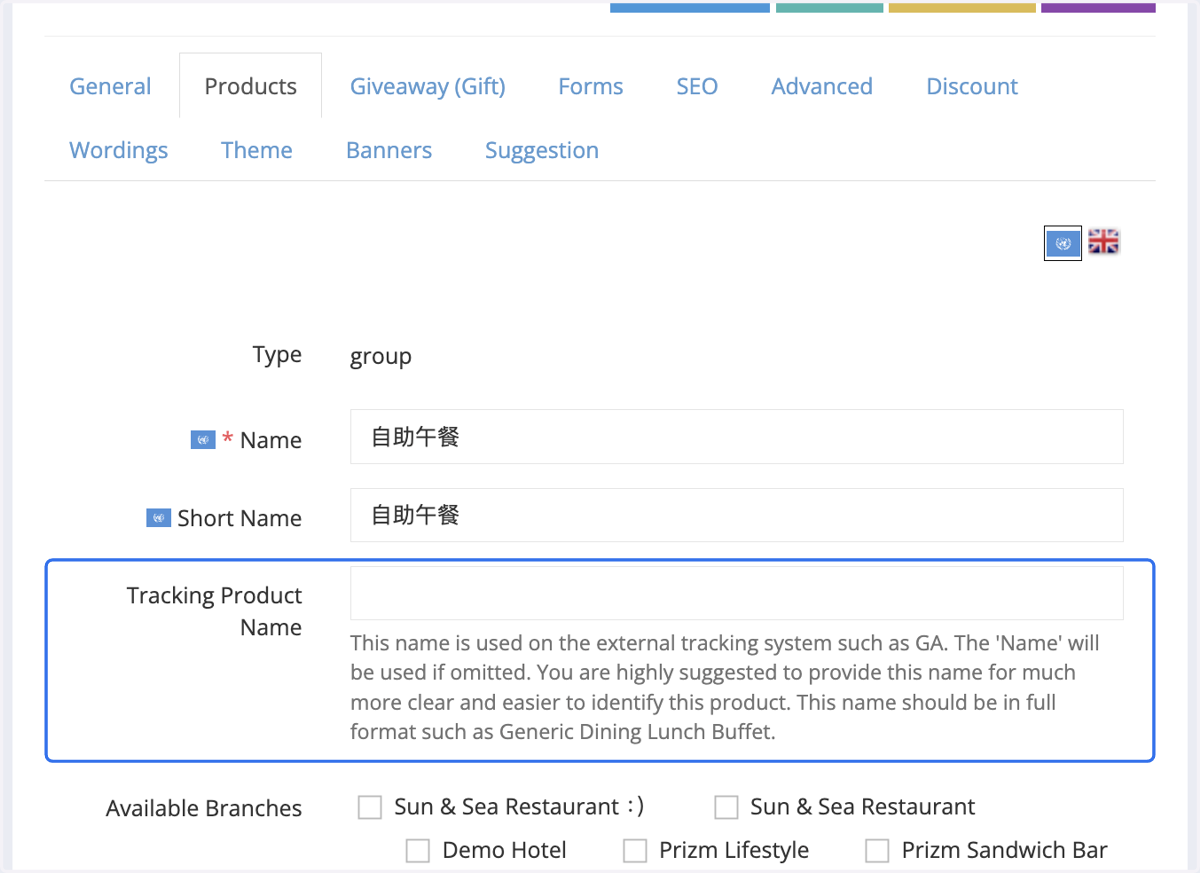Image resolution: width=1200 pixels, height=873 pixels.
Task: Select the Products tab
Action: point(251,86)
